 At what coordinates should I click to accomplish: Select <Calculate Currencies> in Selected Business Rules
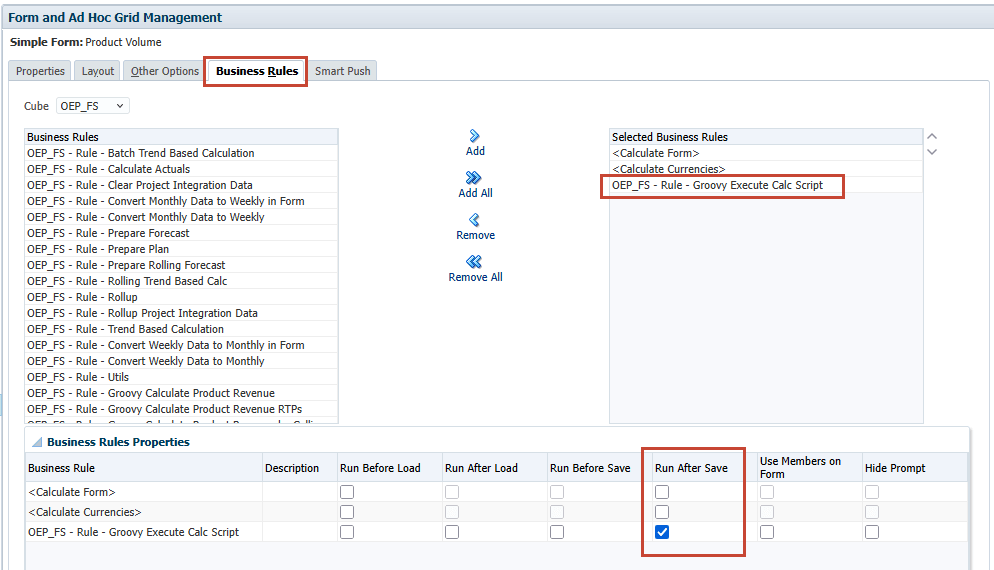766,169
